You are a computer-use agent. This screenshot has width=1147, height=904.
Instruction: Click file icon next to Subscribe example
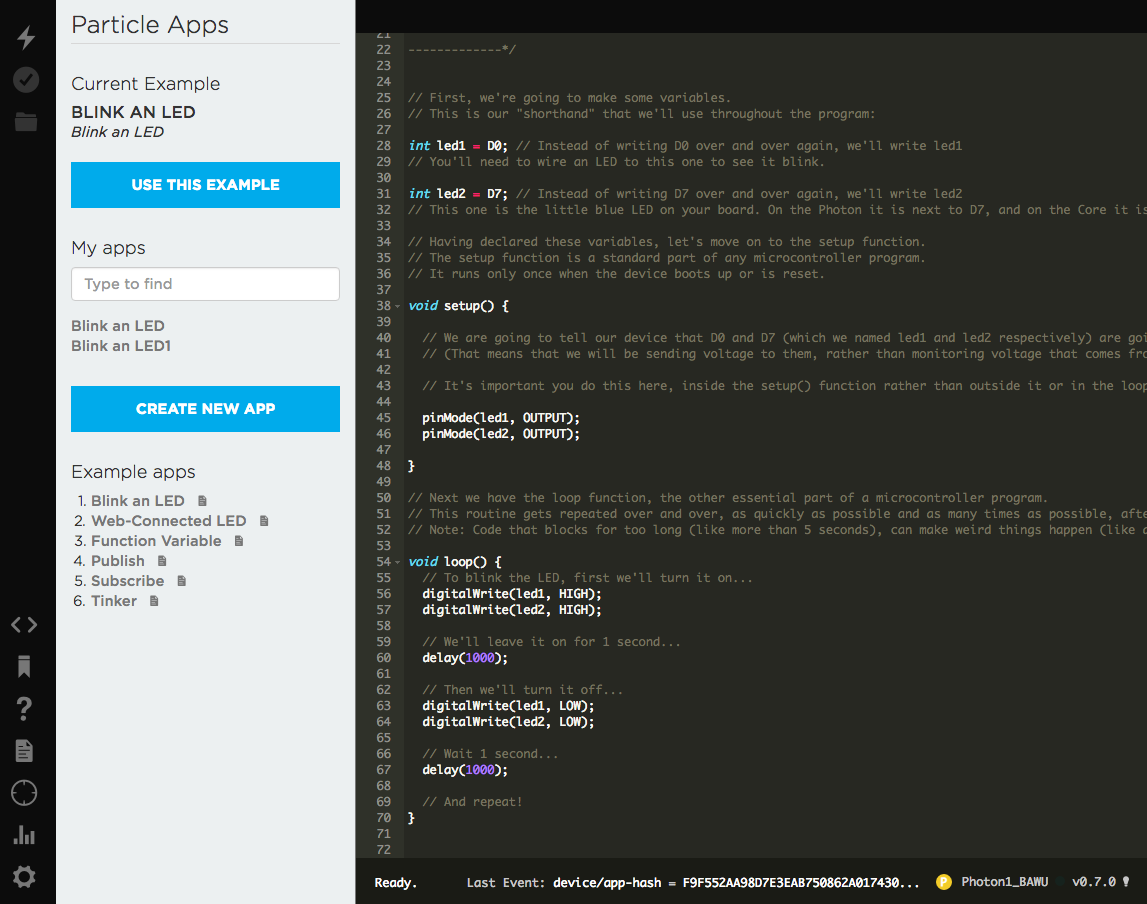181,581
